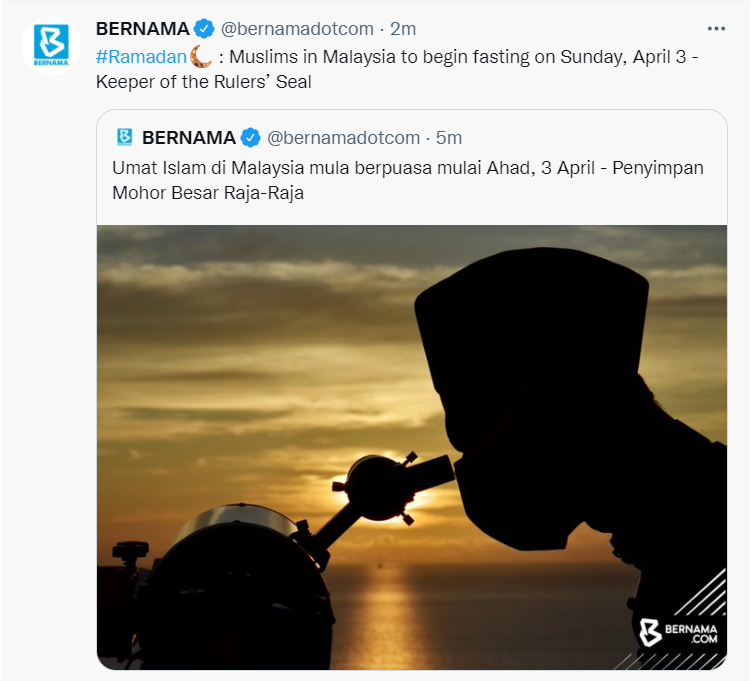Click the BERNAMA name in quoted tweet
754x681 pixels.
tap(188, 138)
